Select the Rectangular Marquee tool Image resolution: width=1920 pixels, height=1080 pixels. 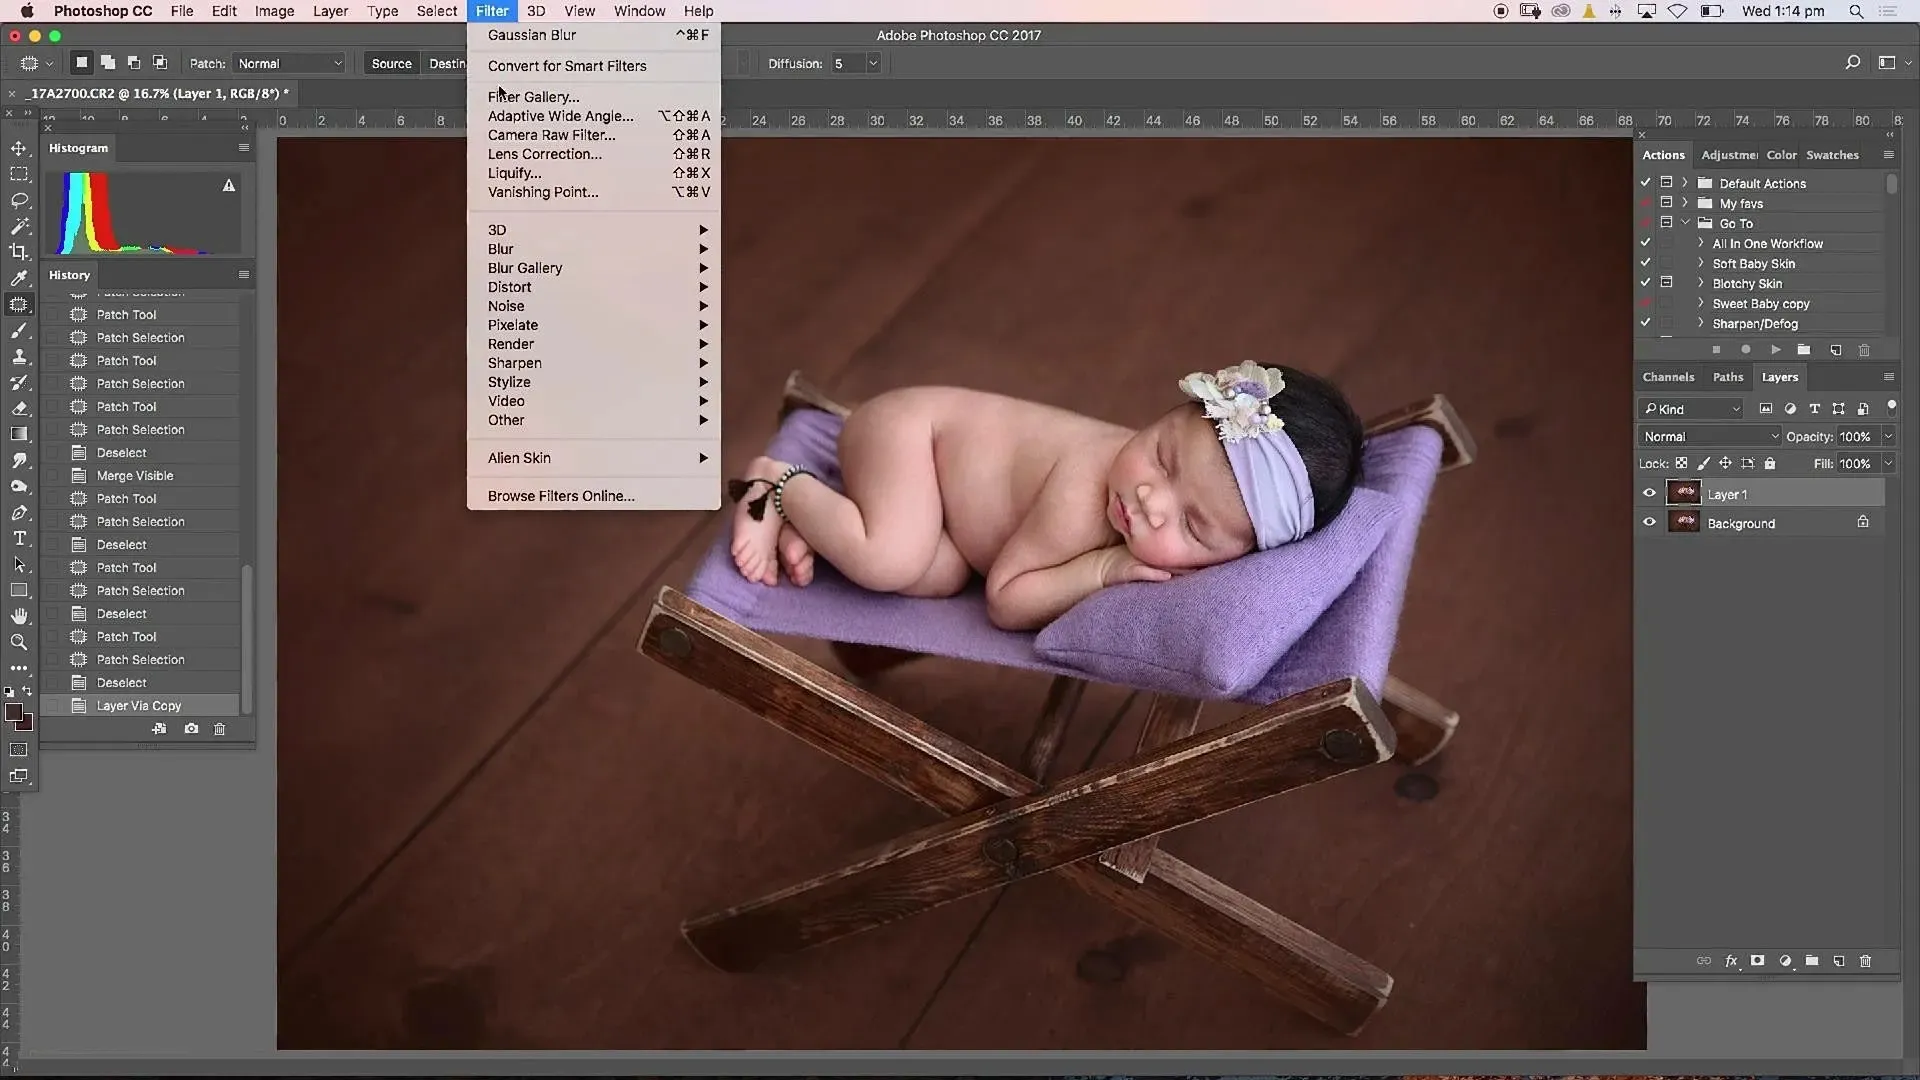pyautogui.click(x=19, y=174)
